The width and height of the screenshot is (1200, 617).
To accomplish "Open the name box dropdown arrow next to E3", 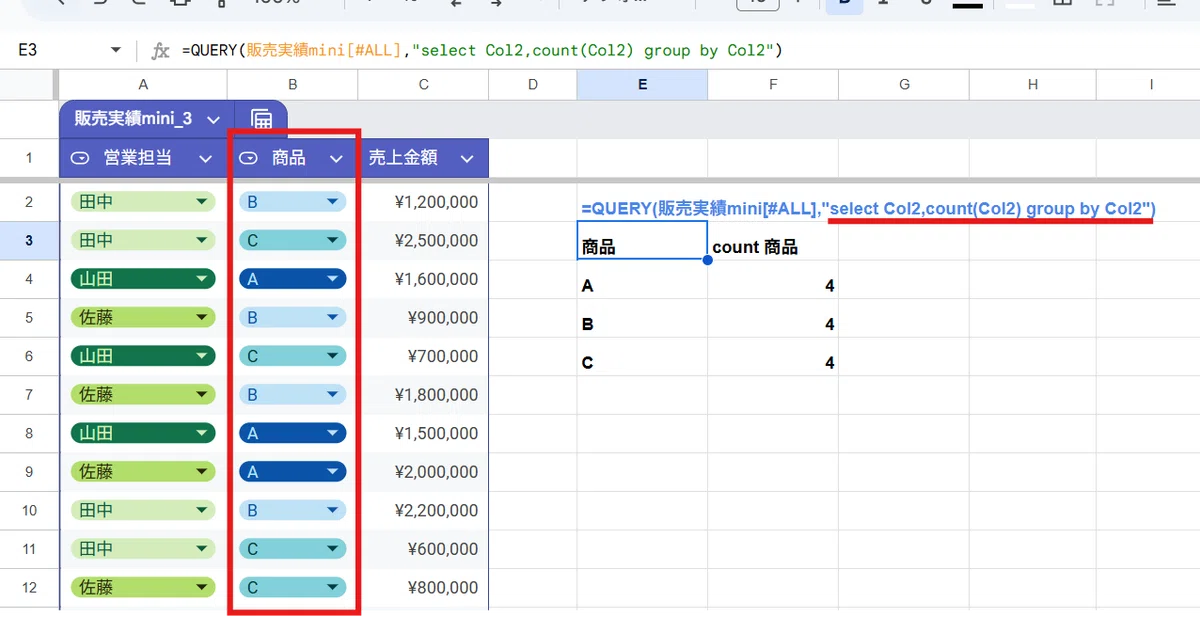I will pyautogui.click(x=116, y=50).
